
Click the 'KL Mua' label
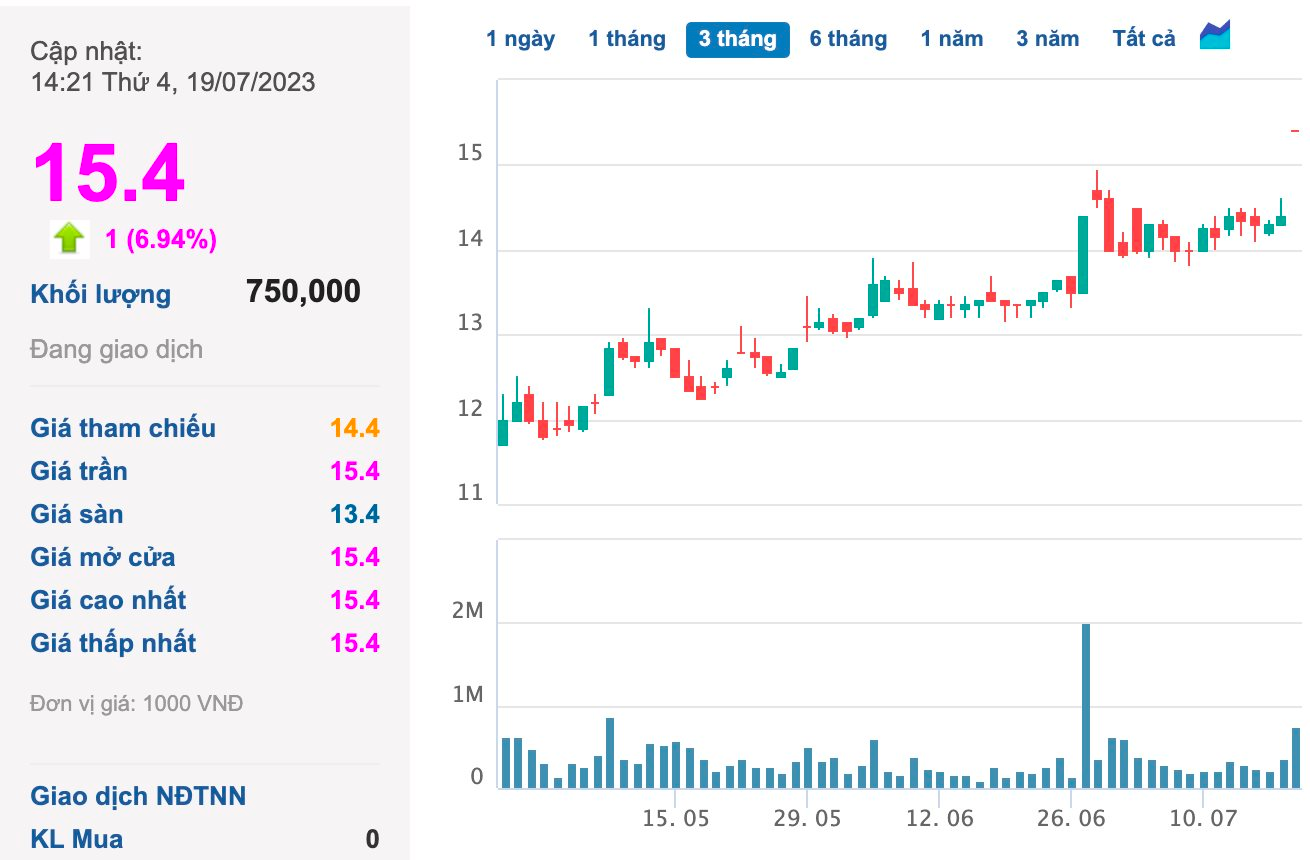(x=77, y=839)
